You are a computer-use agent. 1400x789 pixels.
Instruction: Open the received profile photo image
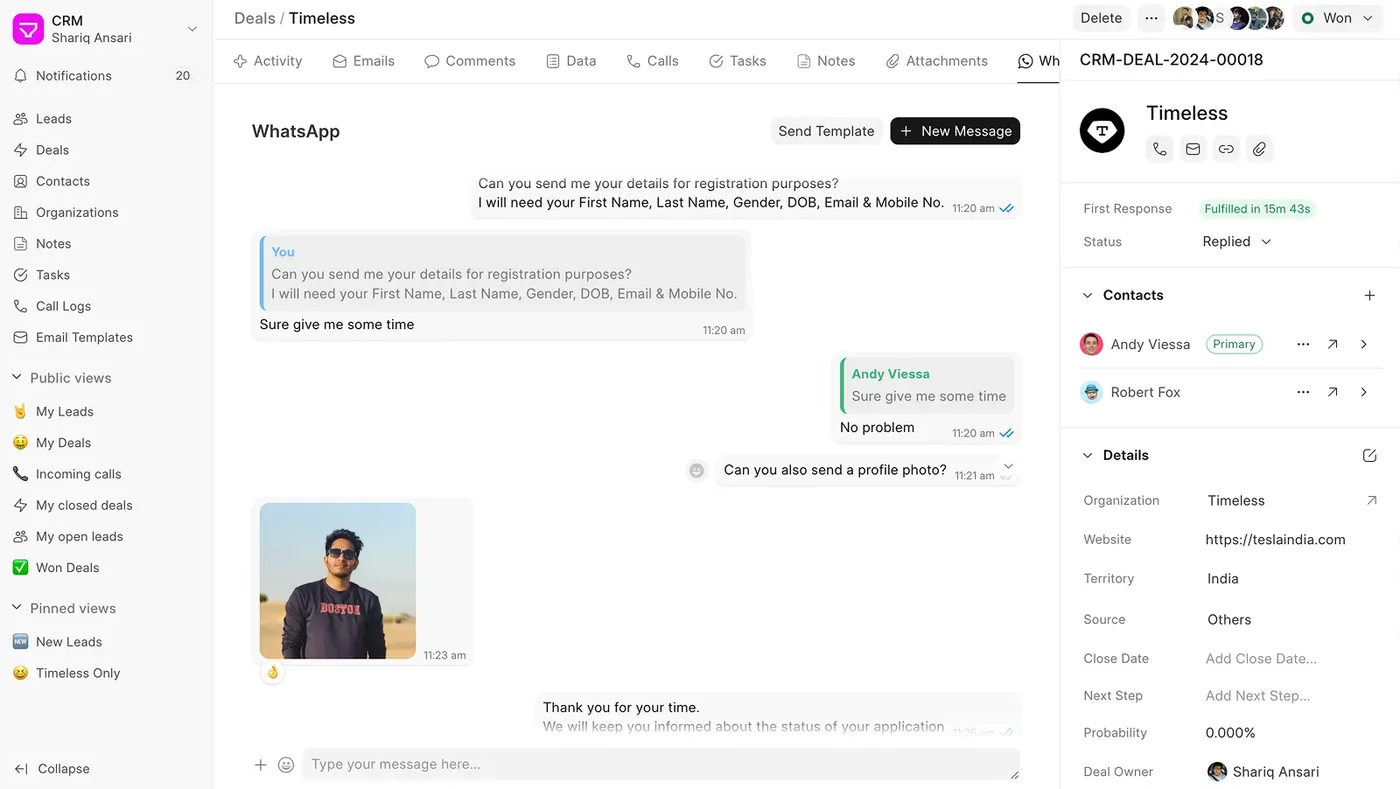click(x=338, y=581)
